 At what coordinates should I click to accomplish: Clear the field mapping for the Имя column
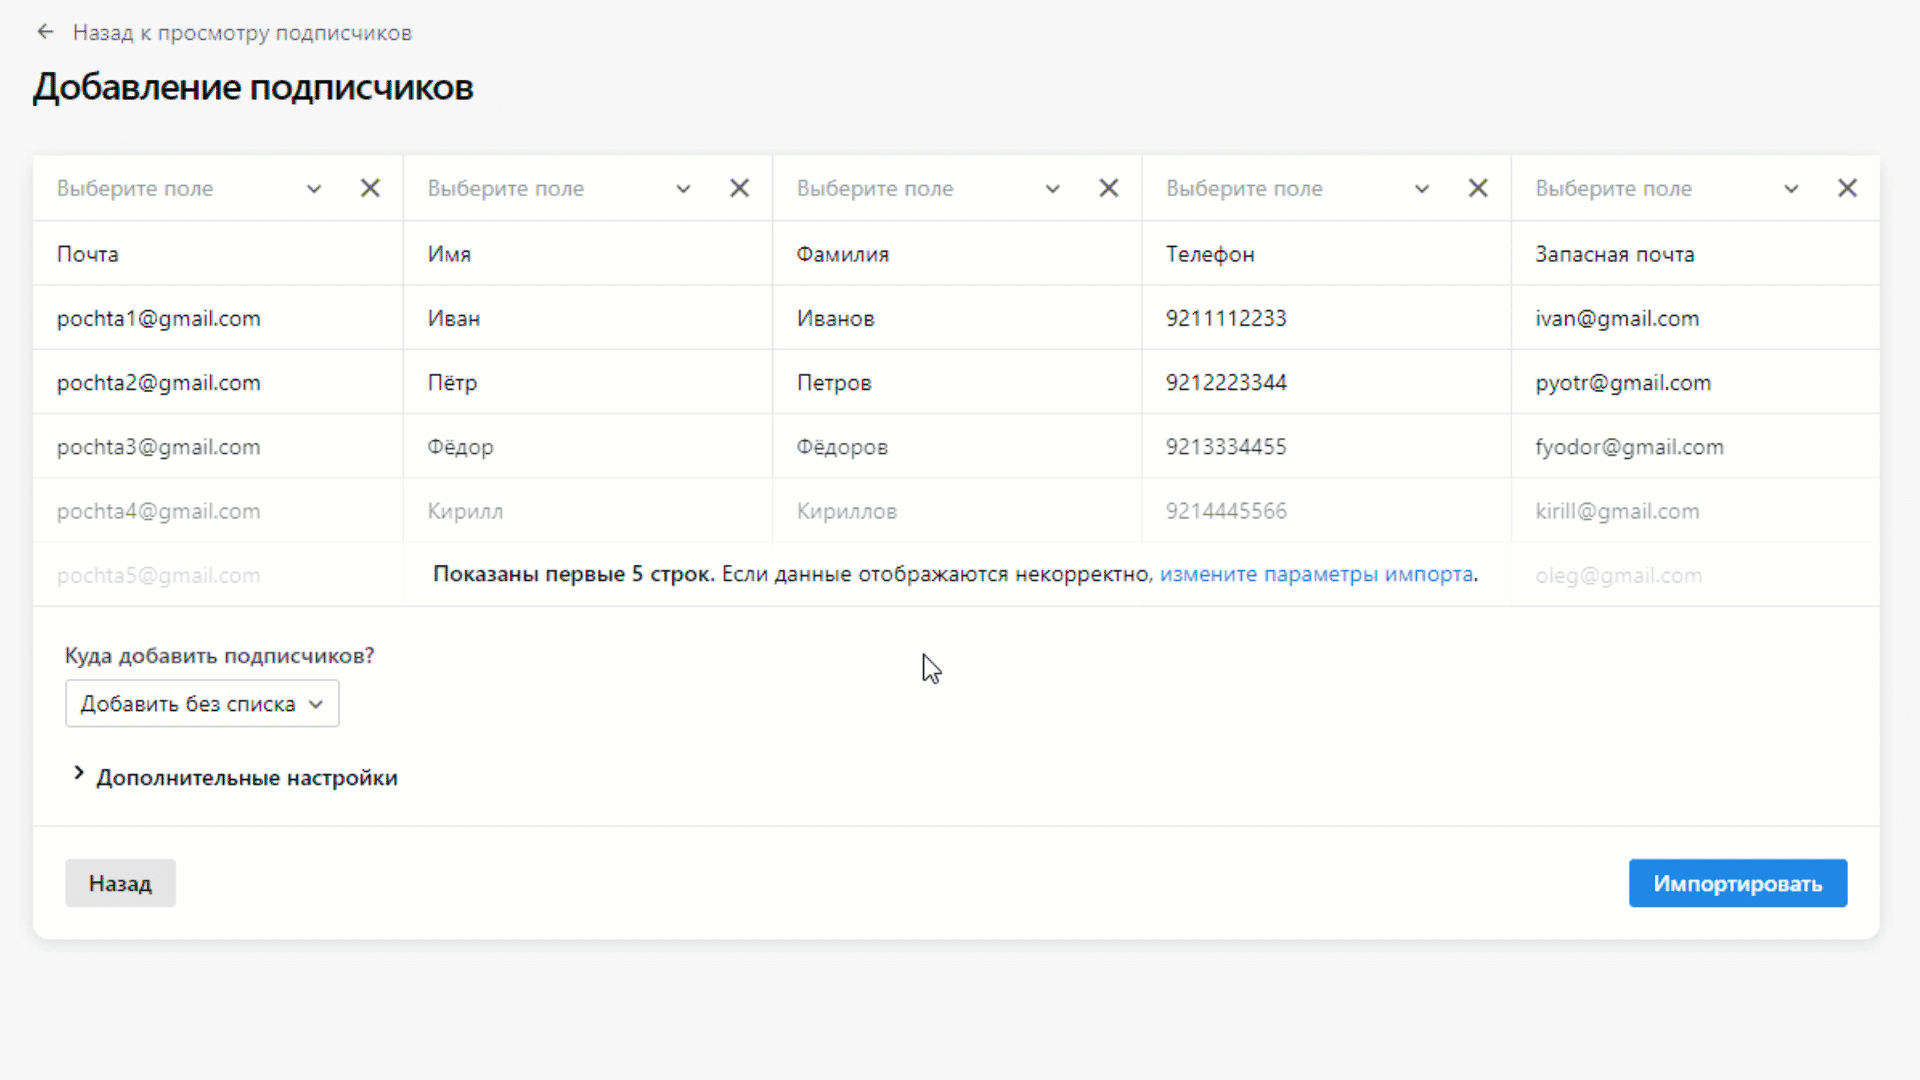pos(739,187)
